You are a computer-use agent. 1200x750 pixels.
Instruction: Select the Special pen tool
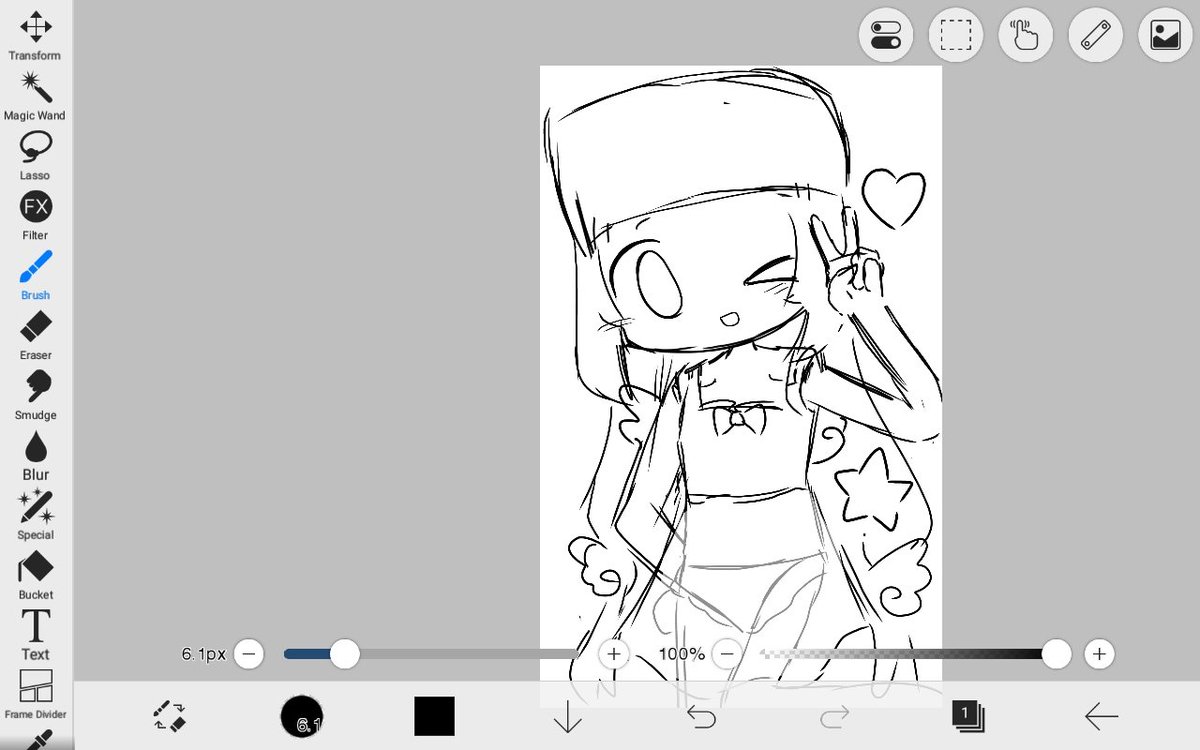pos(35,516)
